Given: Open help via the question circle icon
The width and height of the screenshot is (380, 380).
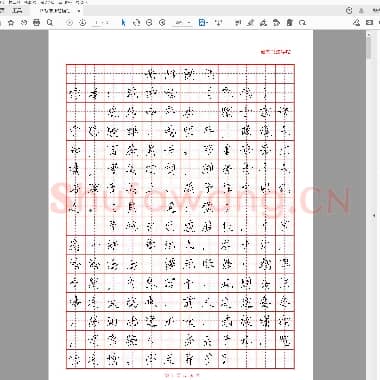Looking at the screenshot, I should (349, 11).
